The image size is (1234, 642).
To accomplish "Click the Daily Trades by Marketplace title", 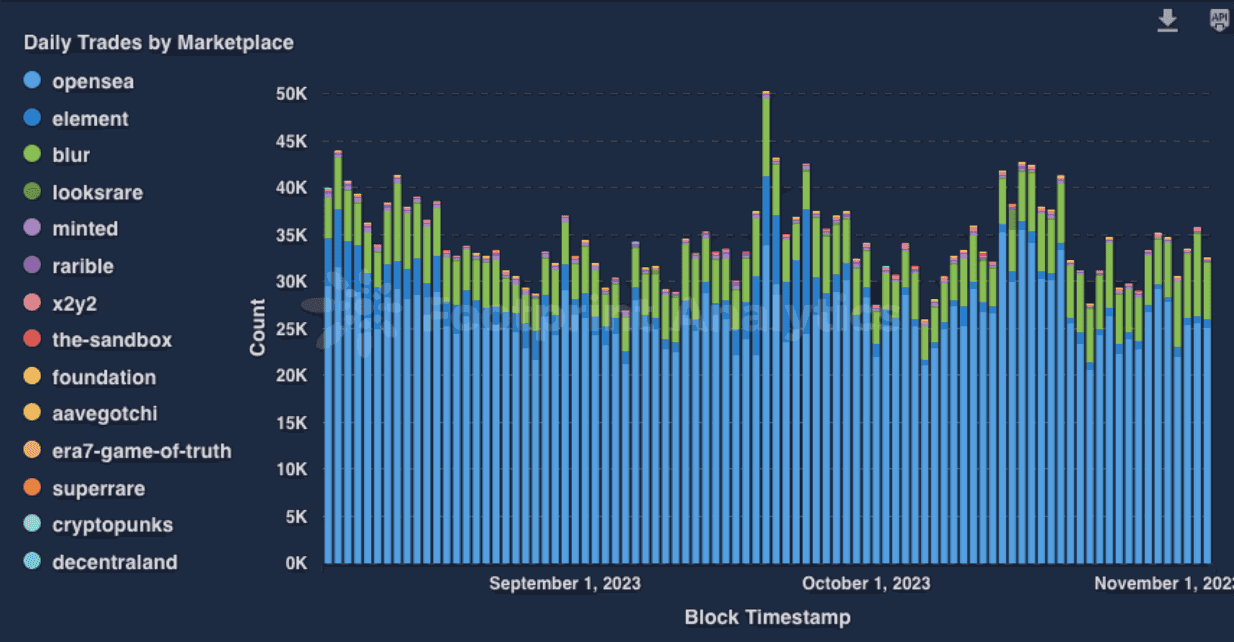I will [158, 42].
